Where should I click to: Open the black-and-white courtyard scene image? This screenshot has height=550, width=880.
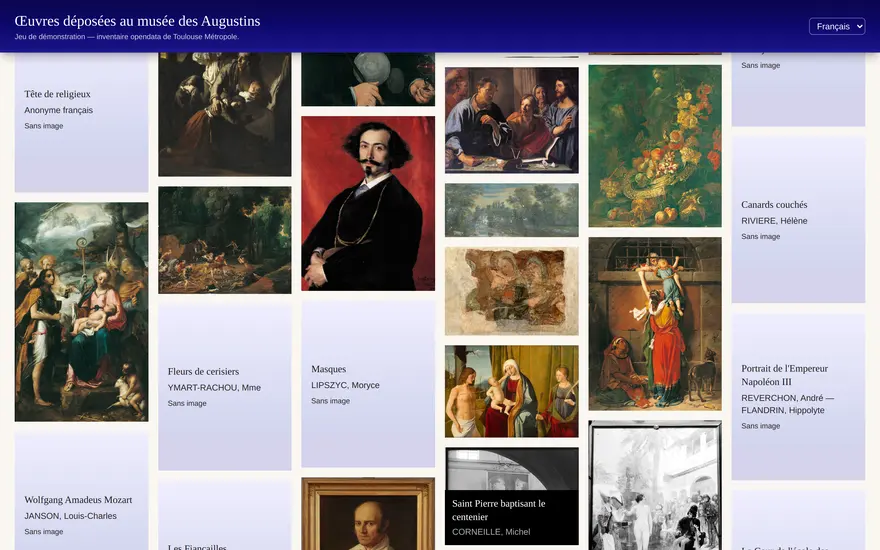click(655, 485)
